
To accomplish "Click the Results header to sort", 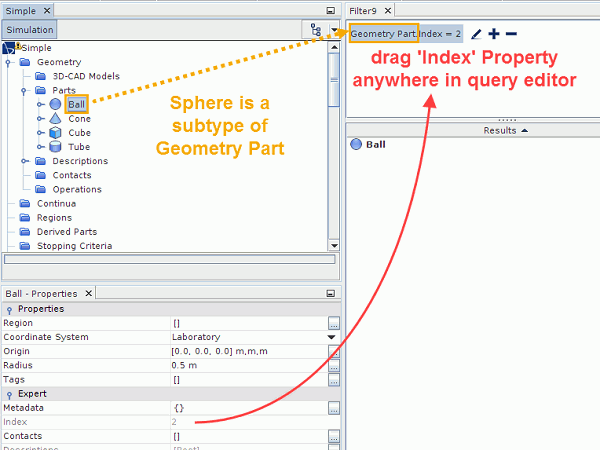I will (505, 130).
